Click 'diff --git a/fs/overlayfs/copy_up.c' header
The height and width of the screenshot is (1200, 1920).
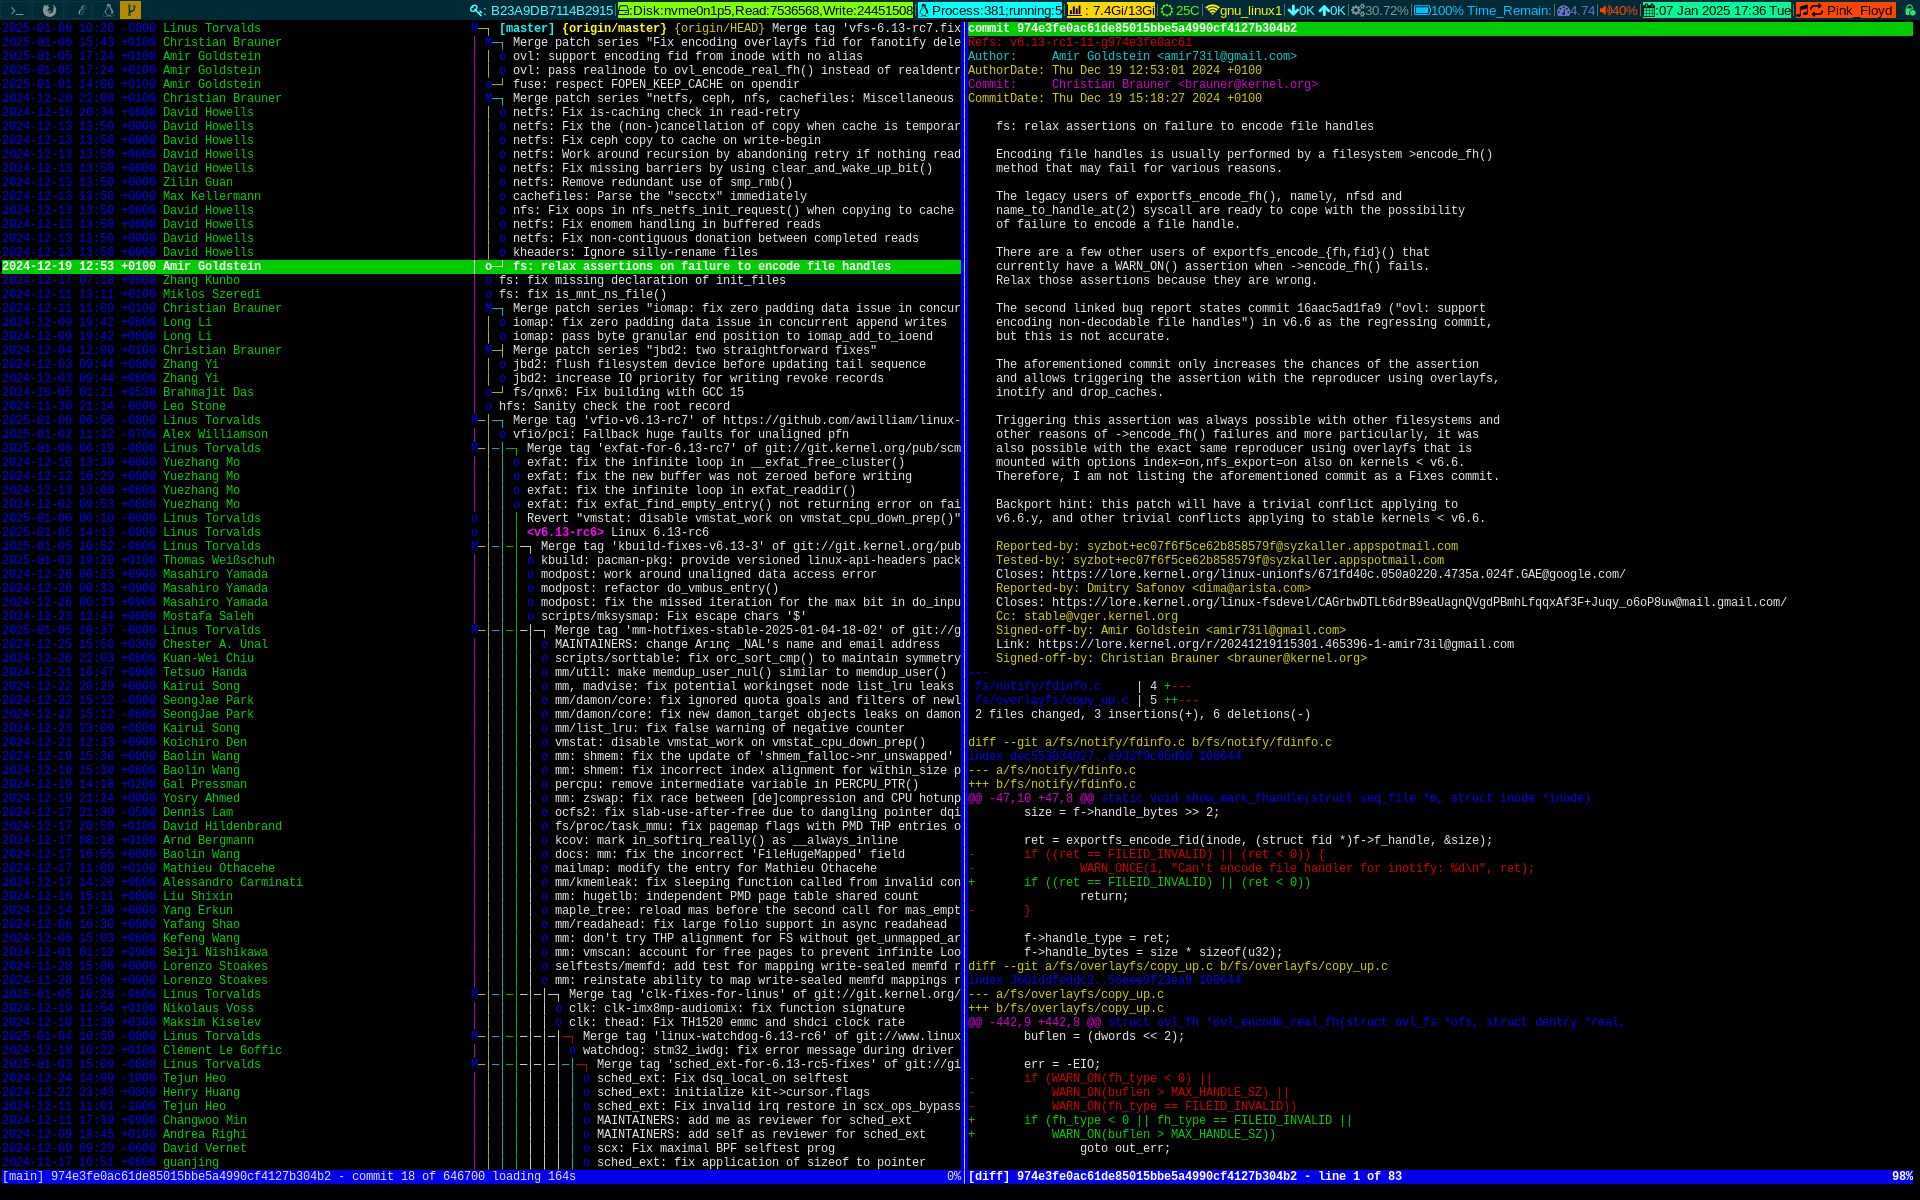click(1178, 967)
